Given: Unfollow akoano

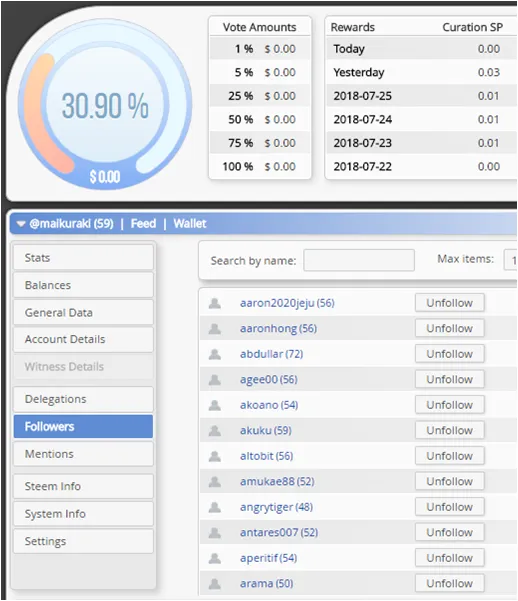Looking at the screenshot, I should coord(449,405).
